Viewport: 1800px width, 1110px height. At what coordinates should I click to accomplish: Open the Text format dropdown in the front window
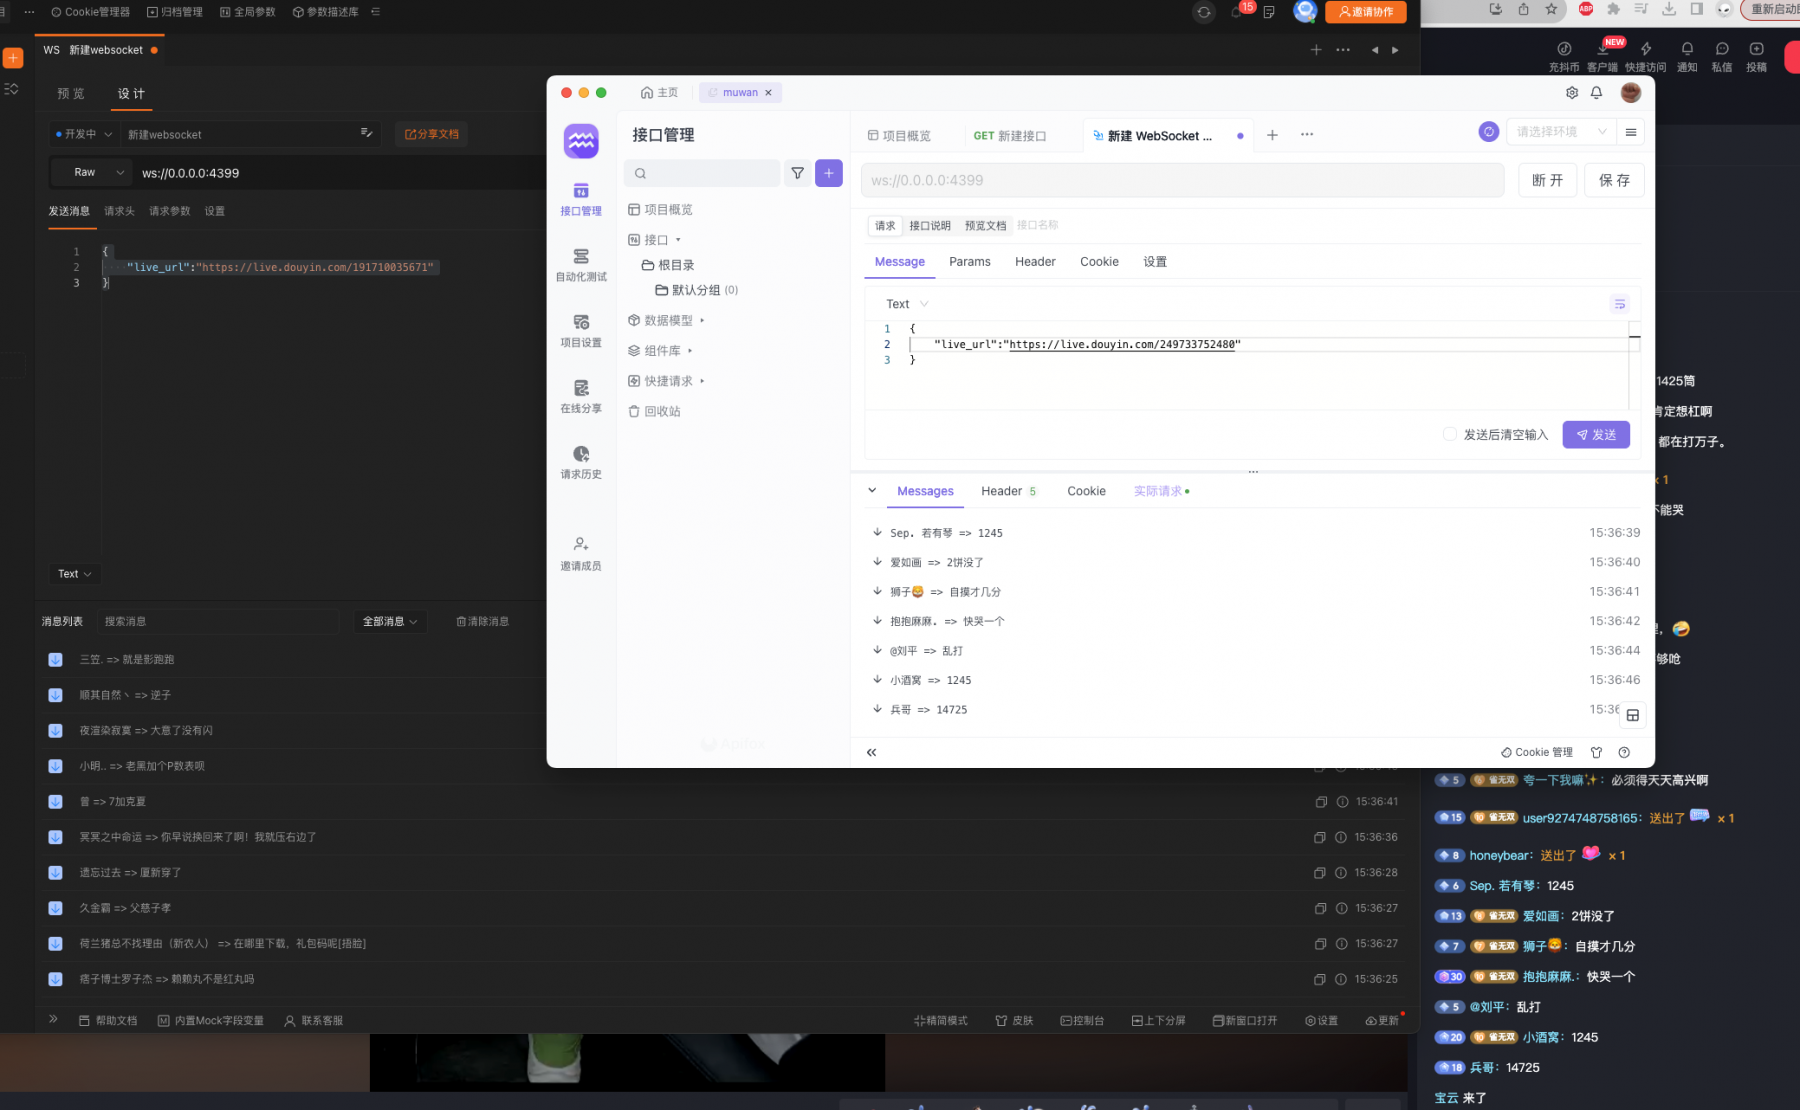point(907,304)
